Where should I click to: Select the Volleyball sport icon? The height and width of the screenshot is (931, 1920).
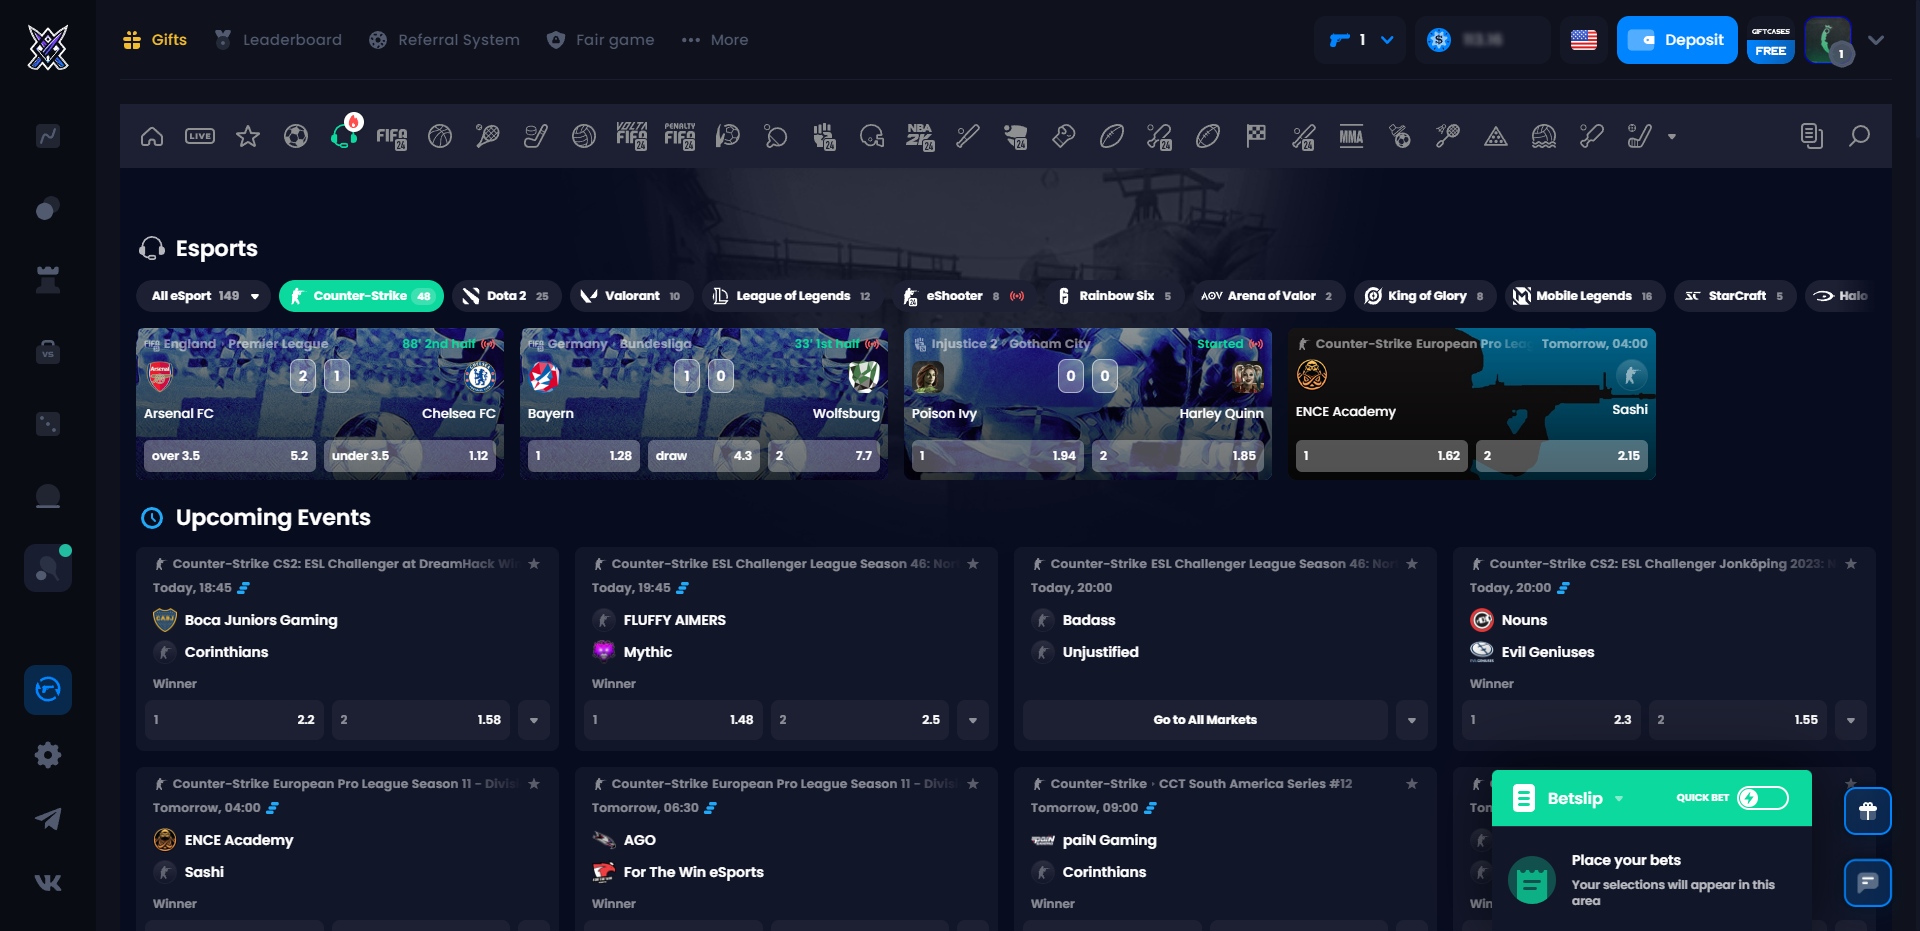pyautogui.click(x=584, y=136)
